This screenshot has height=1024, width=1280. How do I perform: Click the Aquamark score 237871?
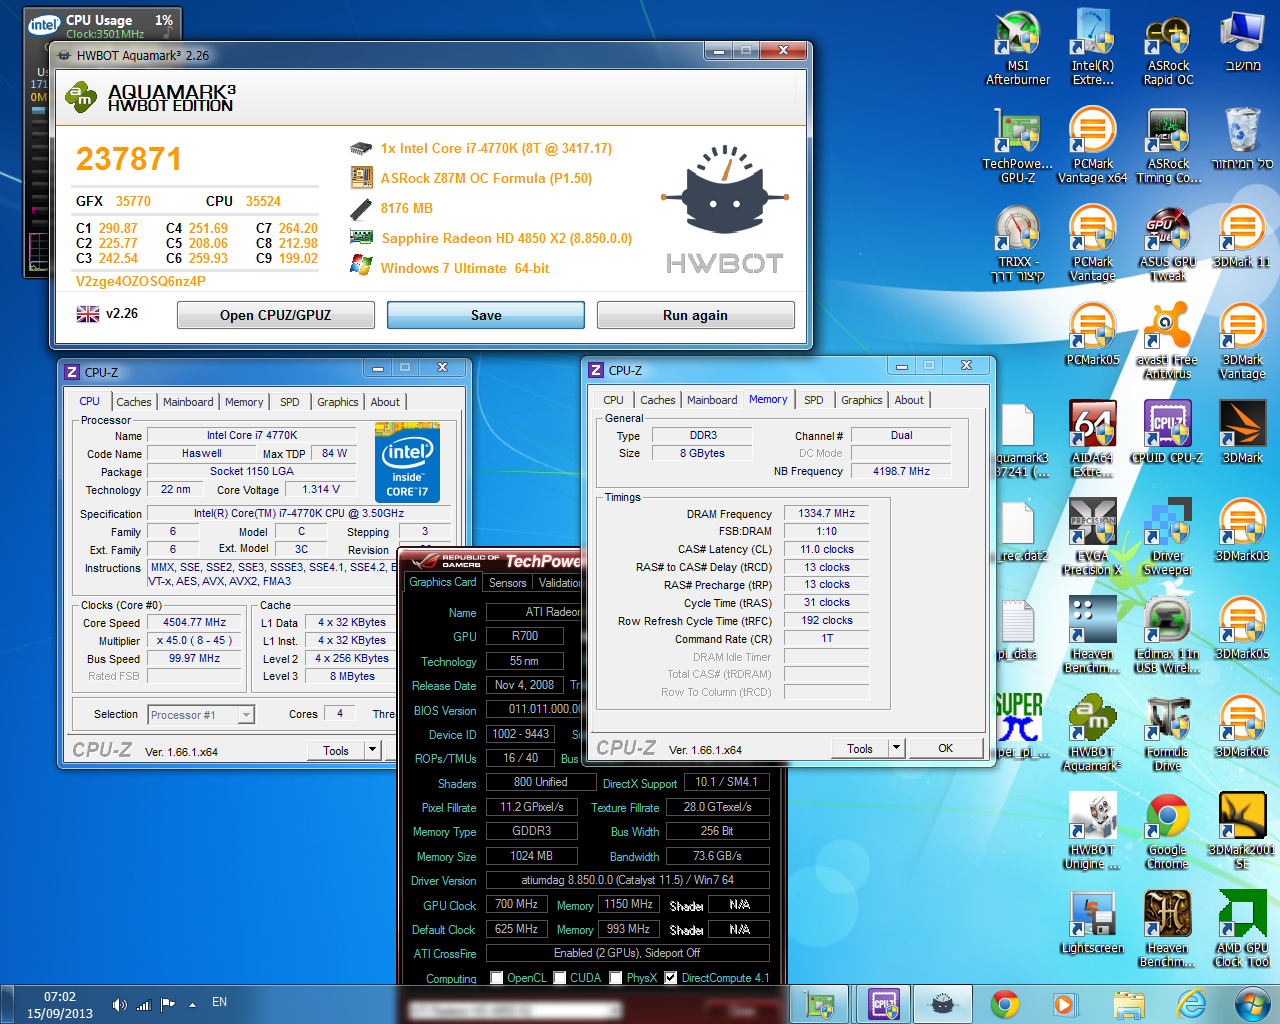(x=129, y=159)
